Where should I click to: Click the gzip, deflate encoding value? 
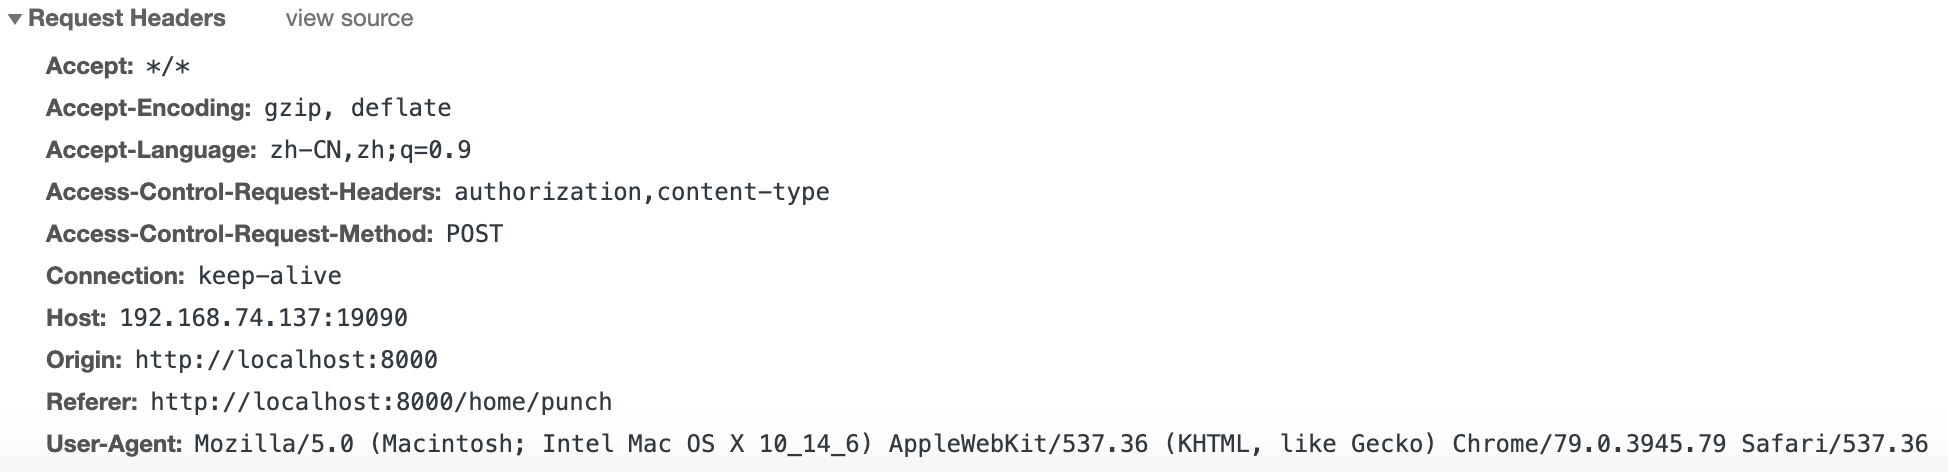click(x=357, y=108)
